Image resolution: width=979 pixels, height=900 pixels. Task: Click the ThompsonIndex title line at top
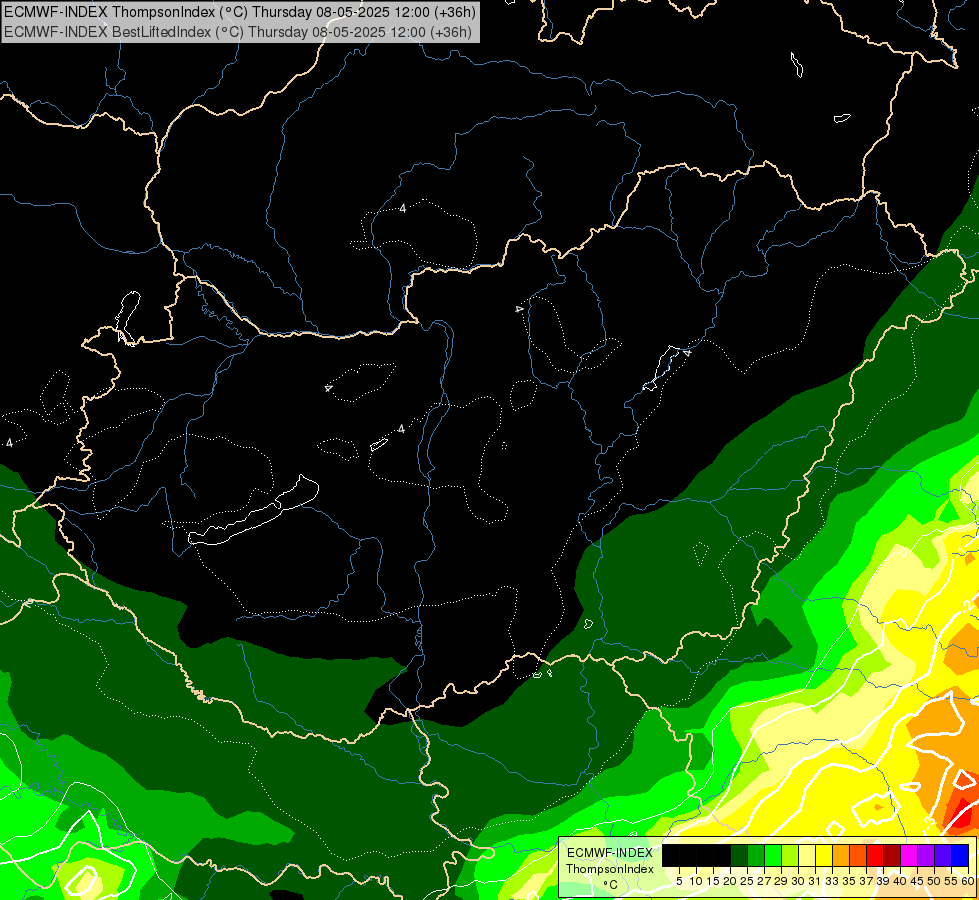pos(240,11)
